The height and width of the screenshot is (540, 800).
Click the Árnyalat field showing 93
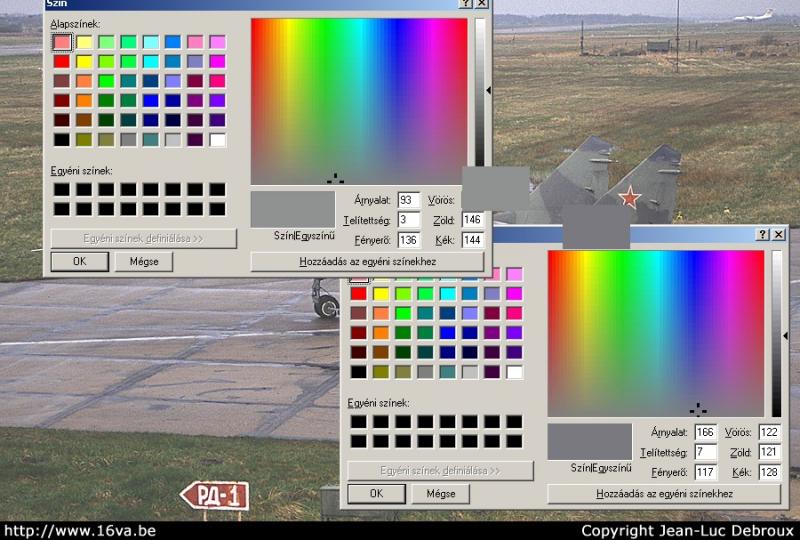coord(408,200)
